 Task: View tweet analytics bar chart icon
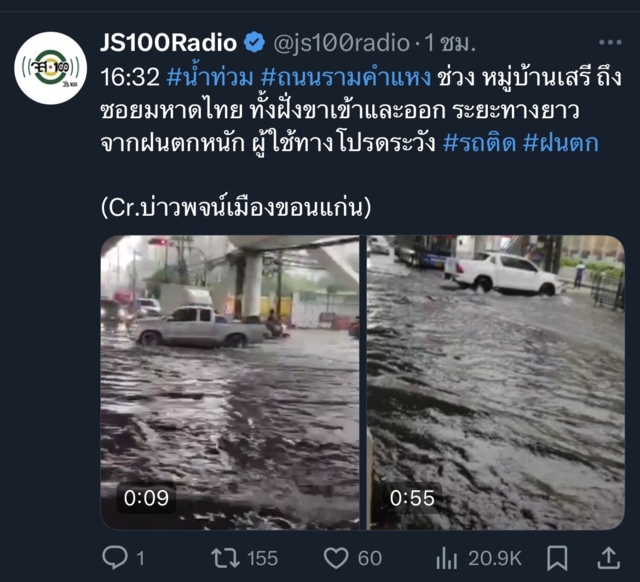click(x=447, y=558)
